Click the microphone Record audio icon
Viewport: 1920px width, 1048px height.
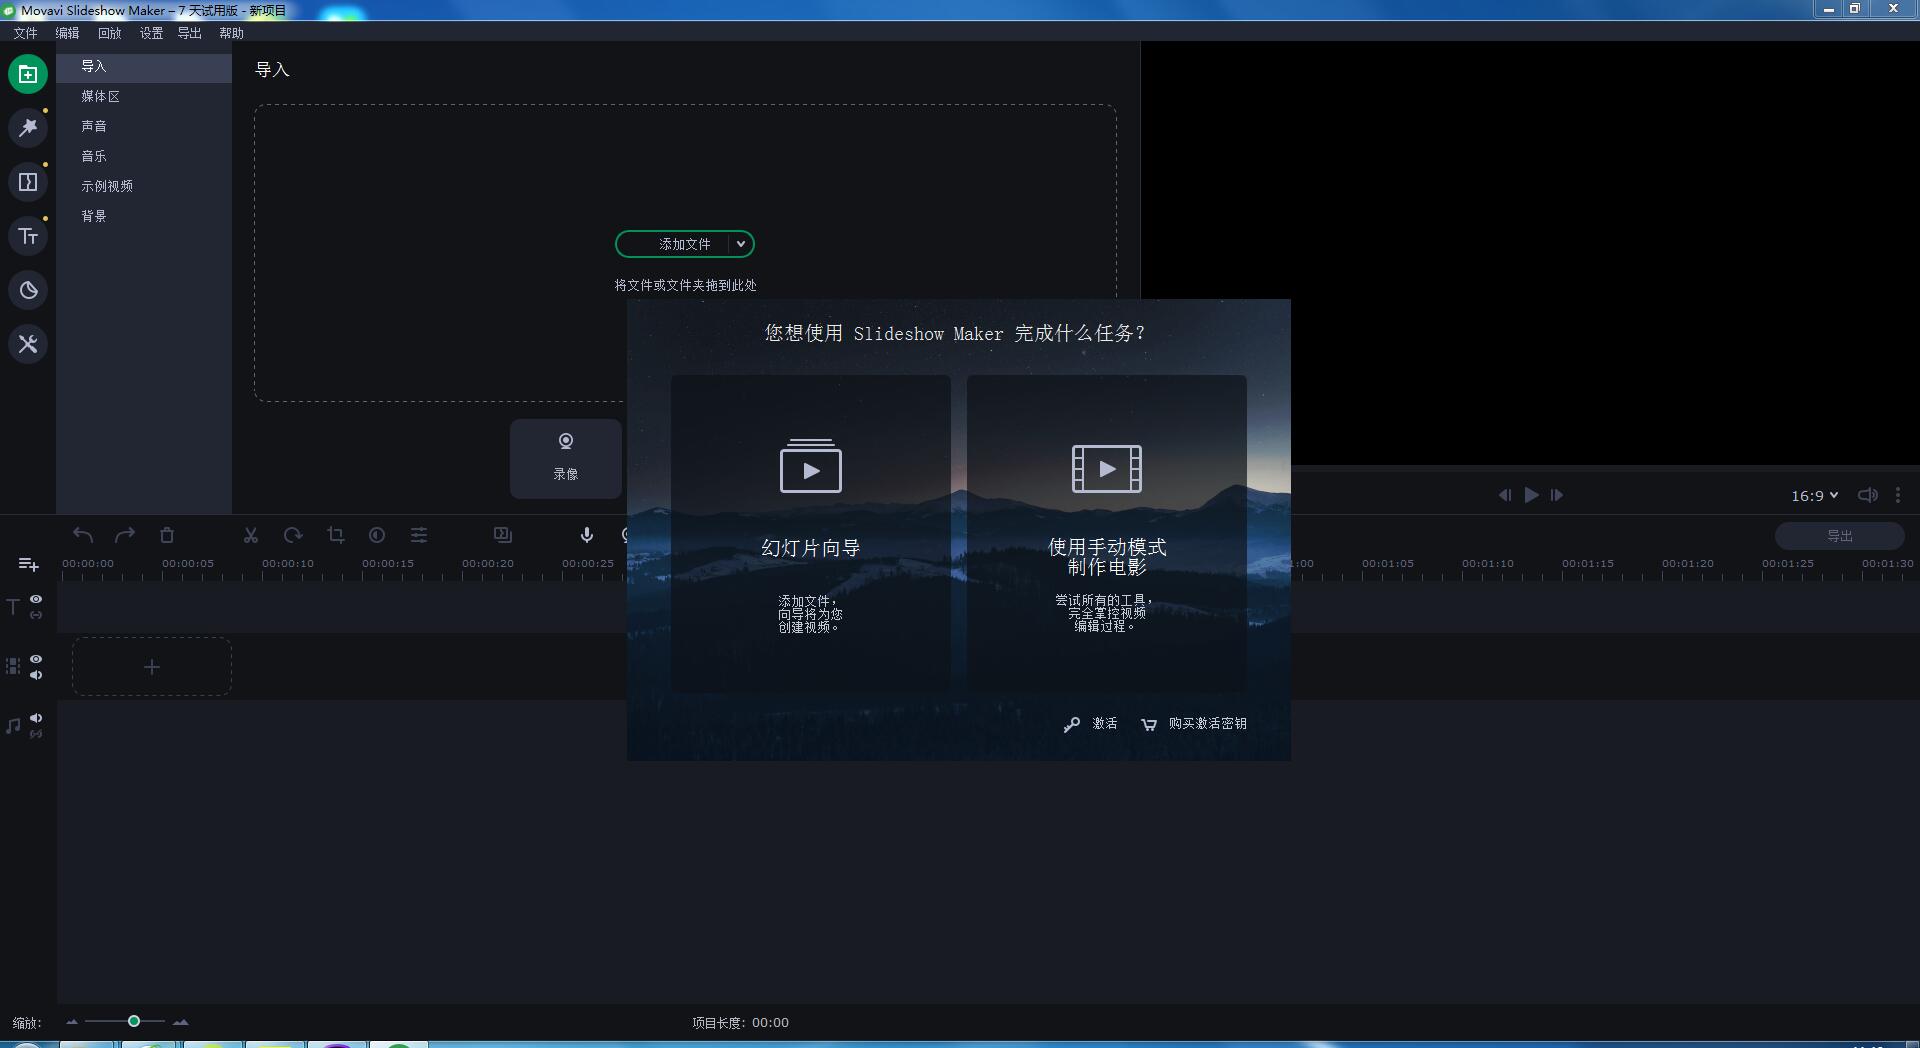point(587,535)
